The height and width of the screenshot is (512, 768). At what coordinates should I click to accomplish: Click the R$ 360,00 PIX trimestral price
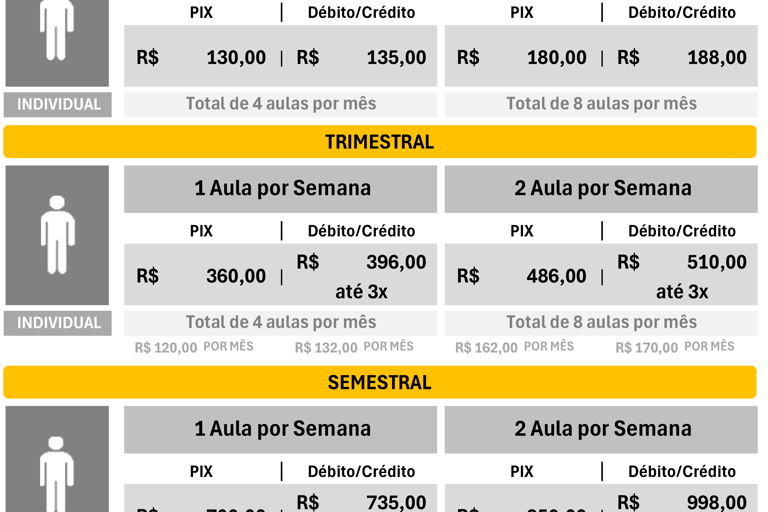click(201, 276)
